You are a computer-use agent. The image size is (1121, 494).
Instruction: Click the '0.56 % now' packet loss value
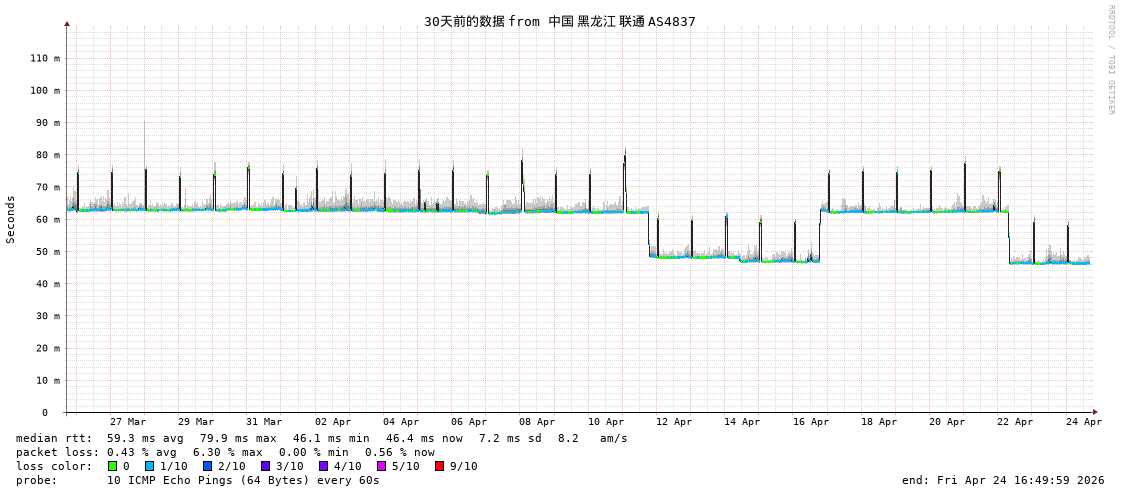click(x=400, y=452)
